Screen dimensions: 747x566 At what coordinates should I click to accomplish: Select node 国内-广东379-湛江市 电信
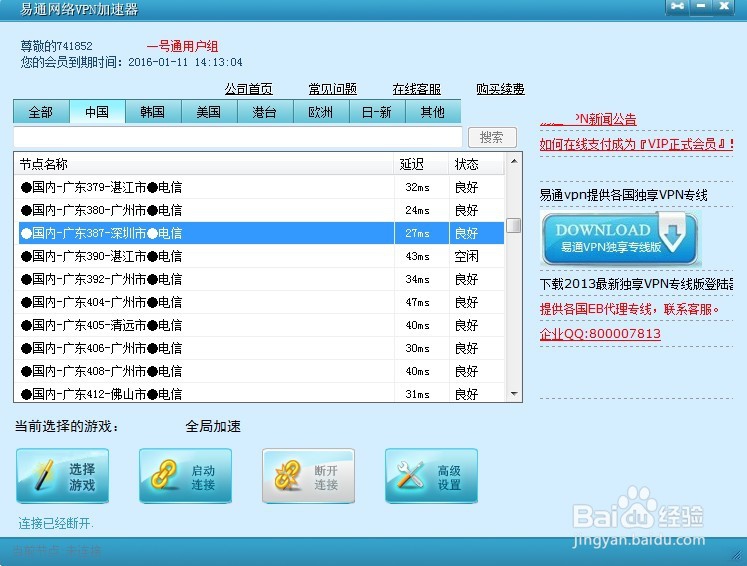[x=261, y=187]
